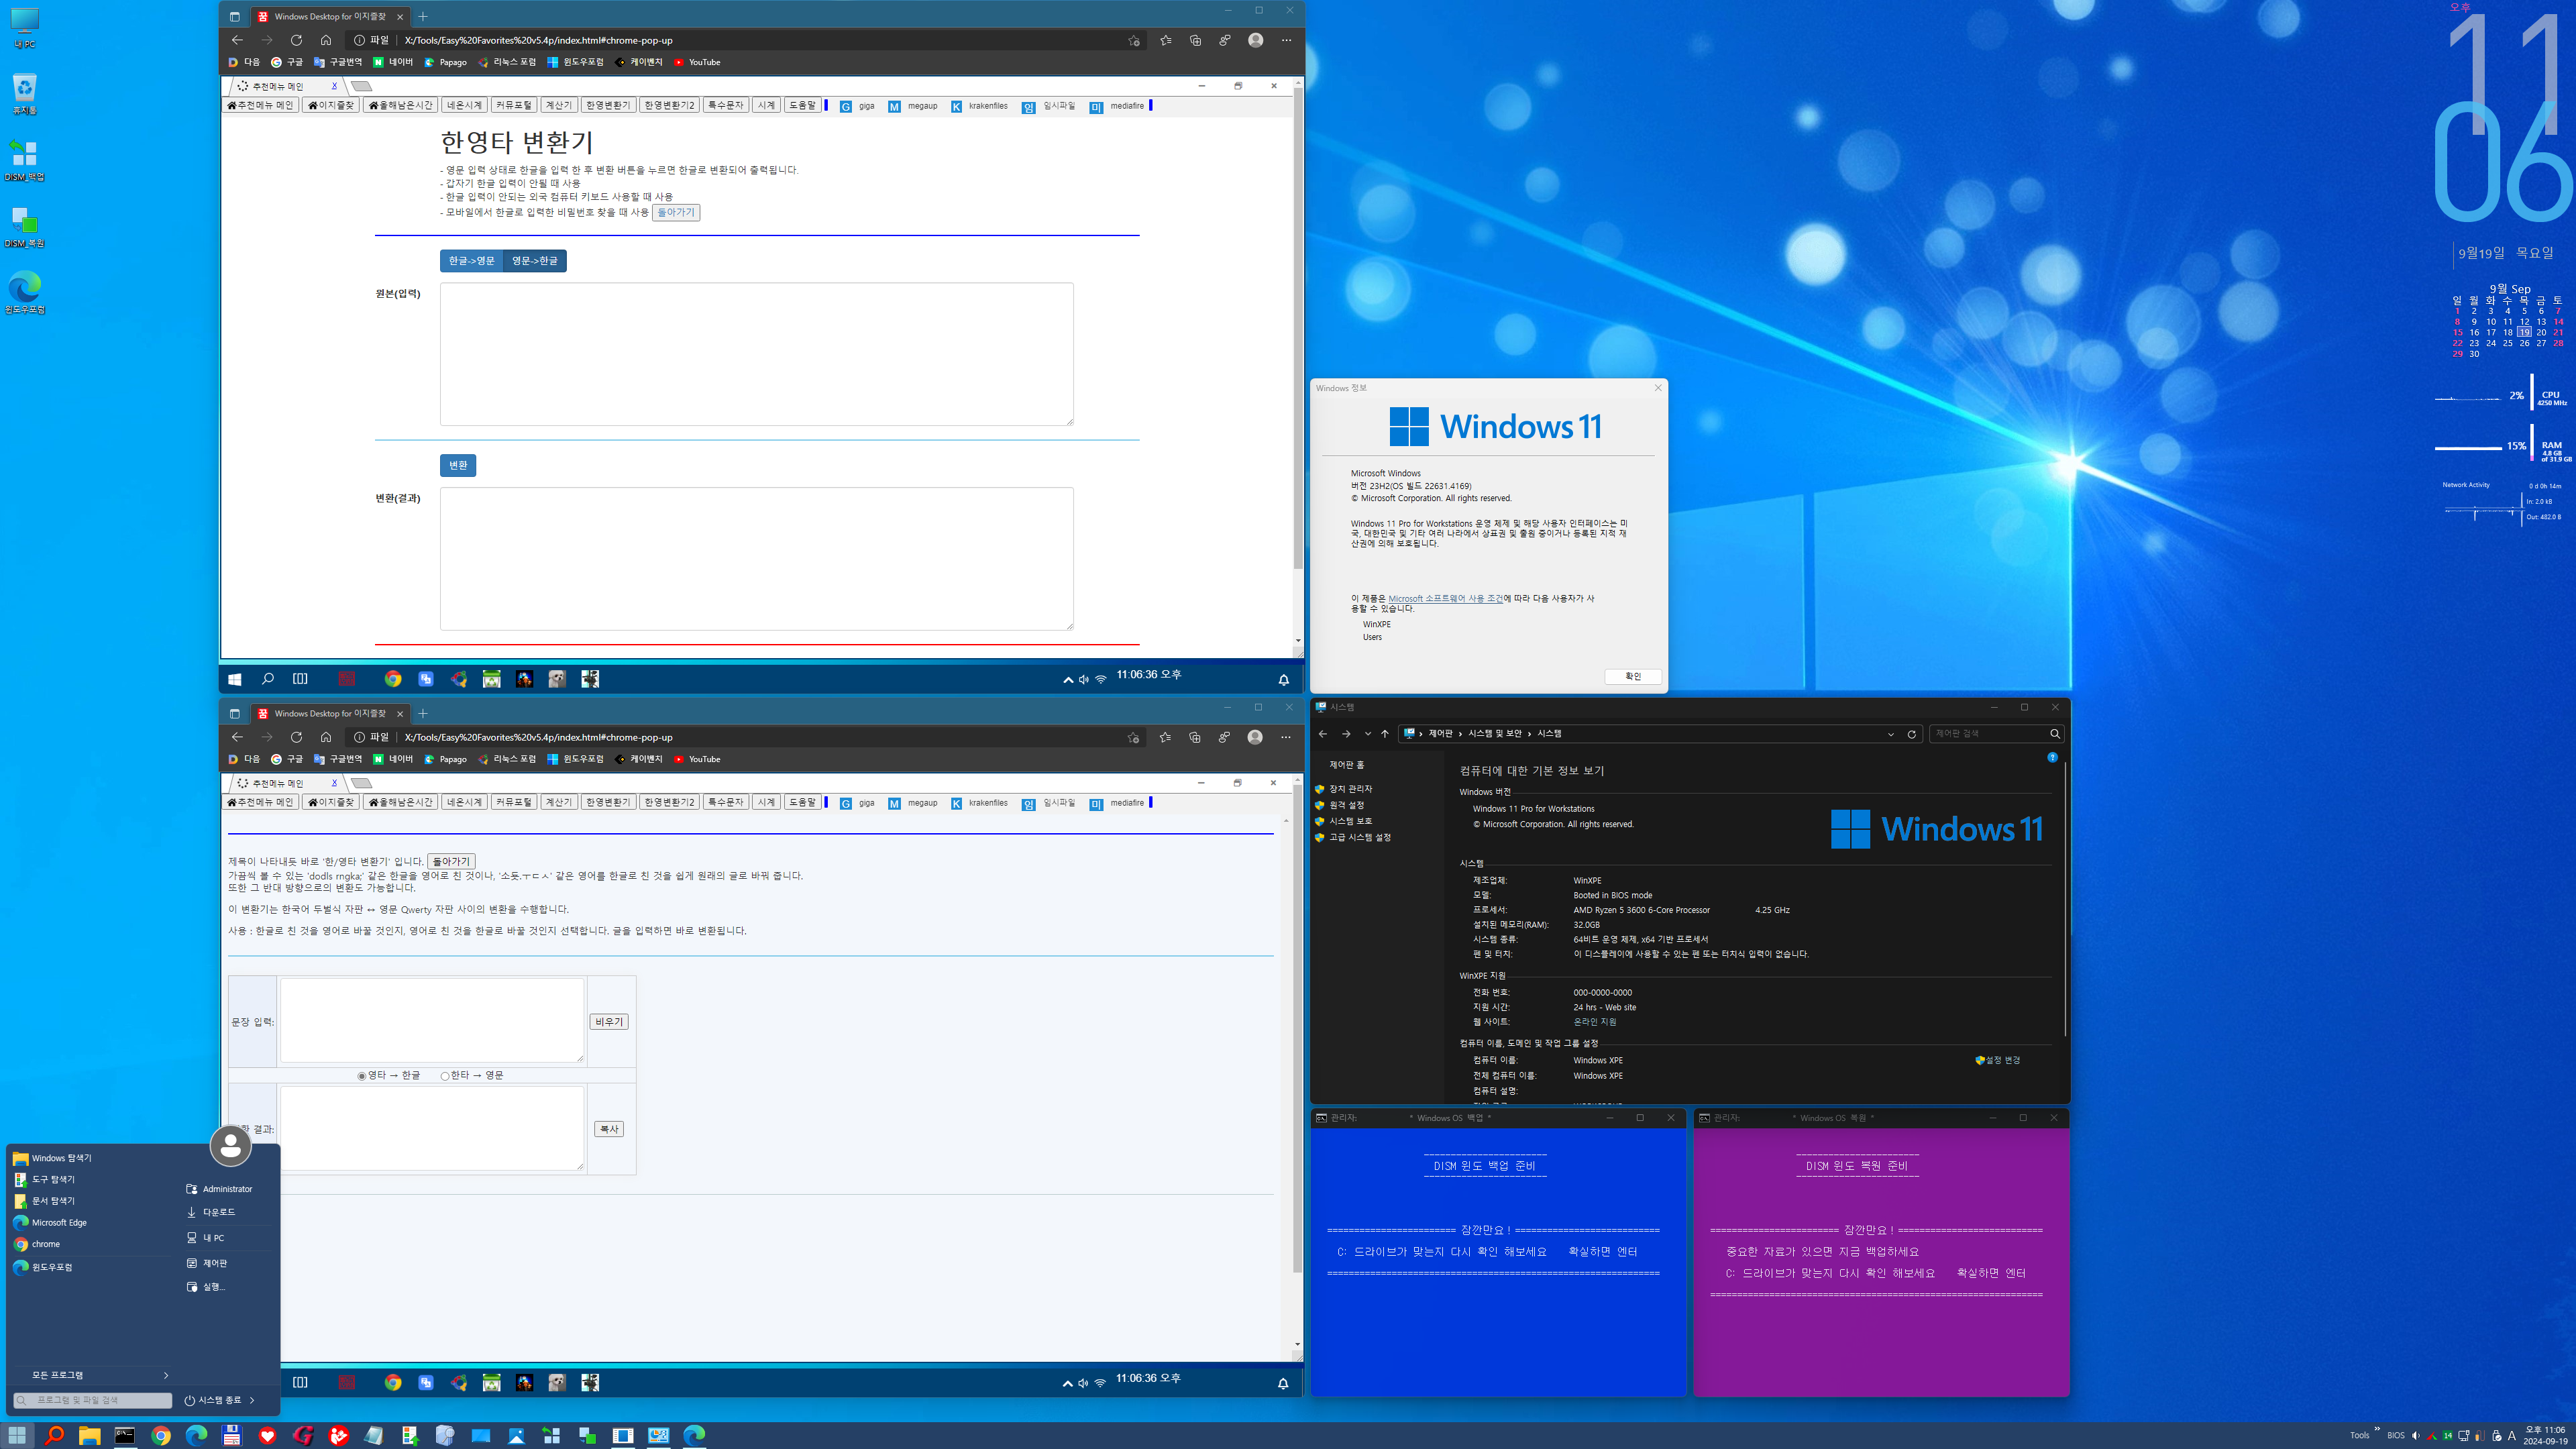Launch the DISM_복원 desktop shortcut
Screen dimensions: 2576x1449
(24, 227)
